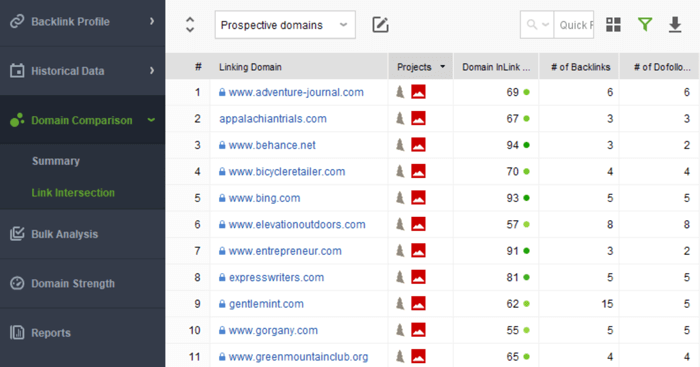Click the Domain Strength gauge icon
Screen dimensions: 700x367
[x=17, y=284]
